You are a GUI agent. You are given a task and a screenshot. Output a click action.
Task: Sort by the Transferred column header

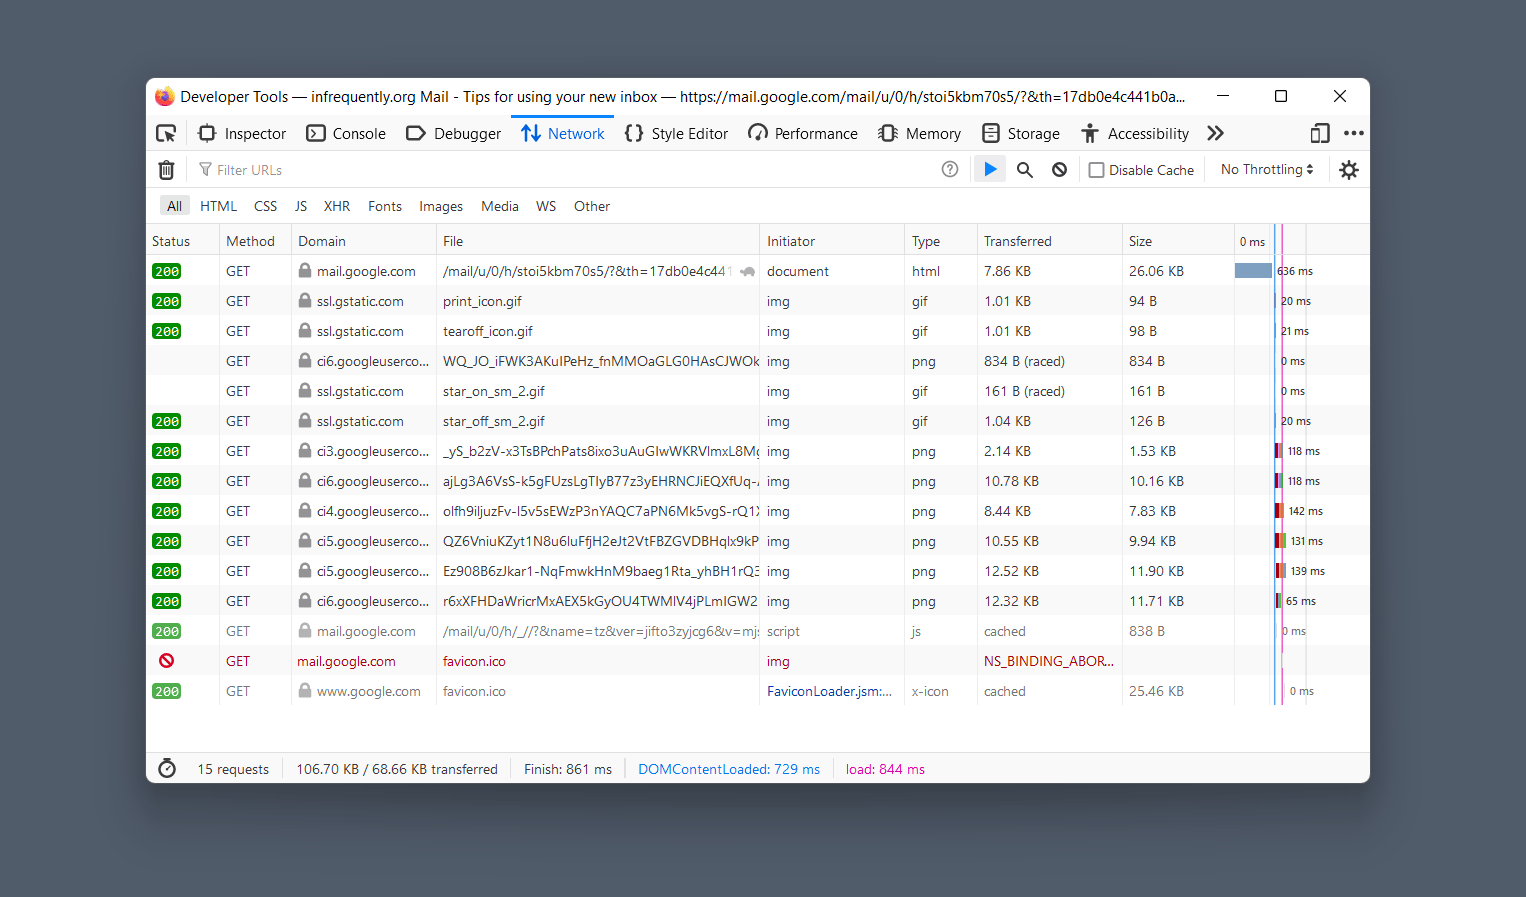(x=1050, y=241)
